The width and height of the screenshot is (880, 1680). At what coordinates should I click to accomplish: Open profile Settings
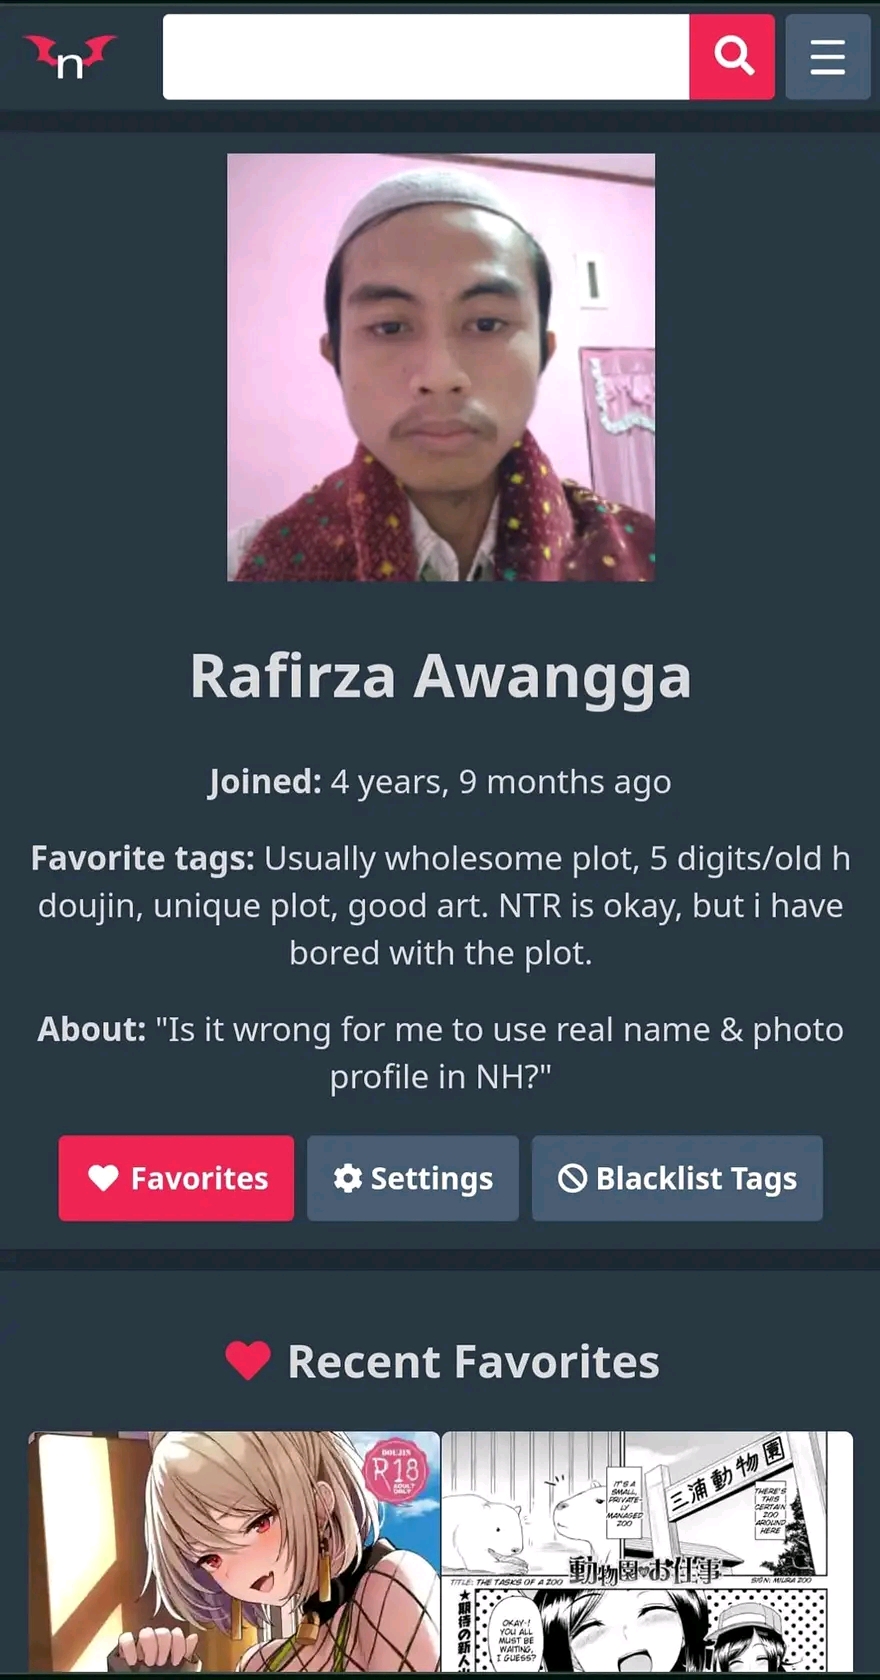click(x=413, y=1178)
